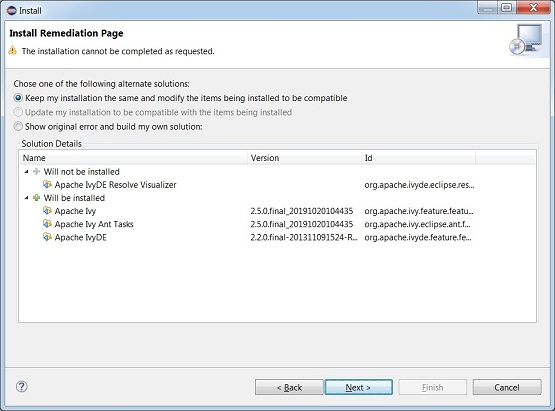Screen dimensions: 555x411
Task: Click version 2.2.0.final-201311091524-R cell
Action: pyautogui.click(x=304, y=237)
